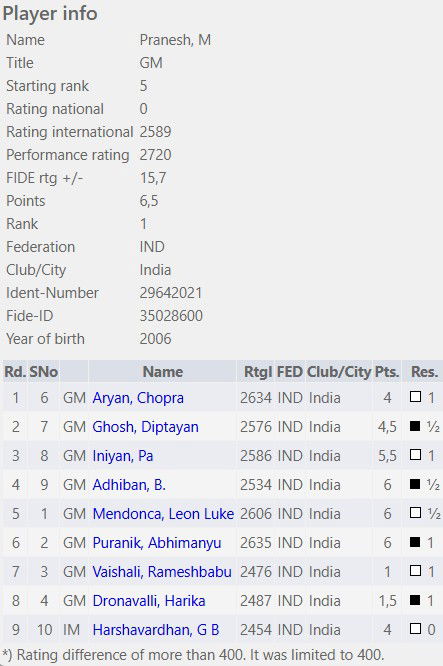Screen dimensions: 443x666
Task: Click the black piece icon in round 4
Action: pos(415,483)
